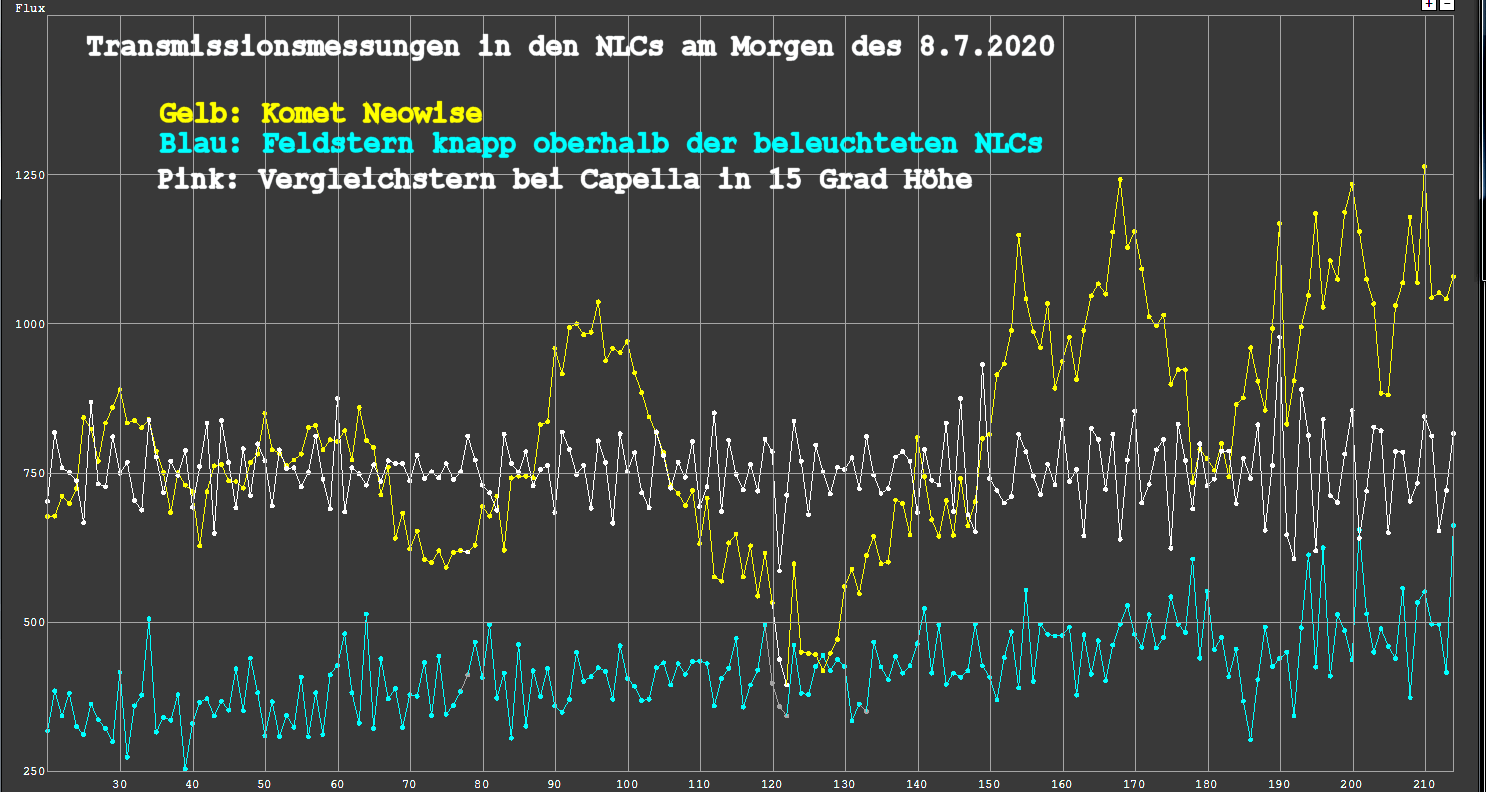The width and height of the screenshot is (1486, 792).
Task: Click the 150 tick label on X axis
Action: point(989,784)
